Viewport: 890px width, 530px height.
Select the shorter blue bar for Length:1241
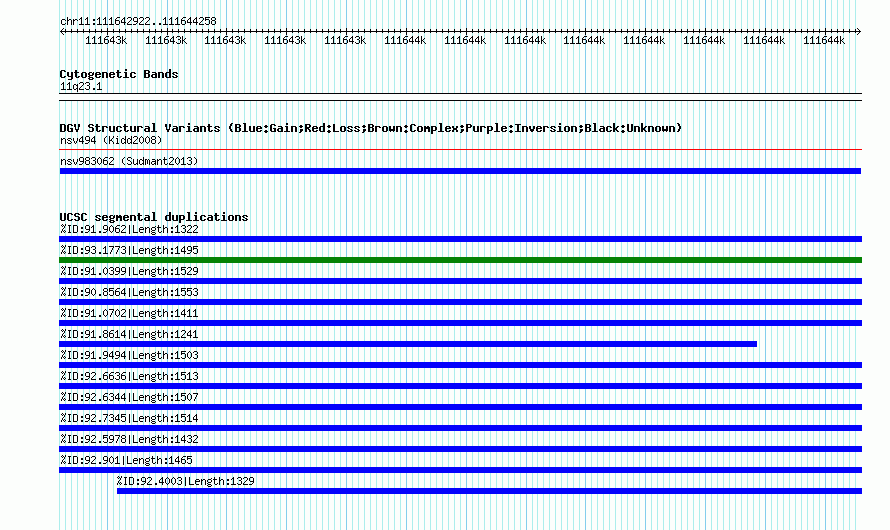point(408,344)
